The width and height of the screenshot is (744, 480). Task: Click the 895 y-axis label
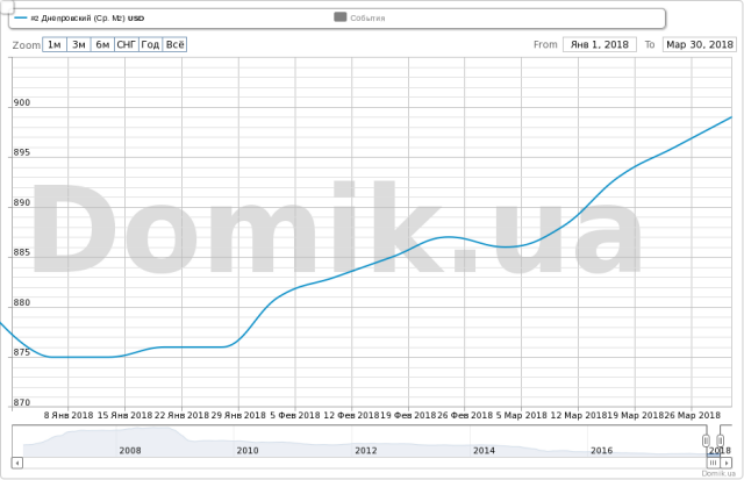coord(22,152)
